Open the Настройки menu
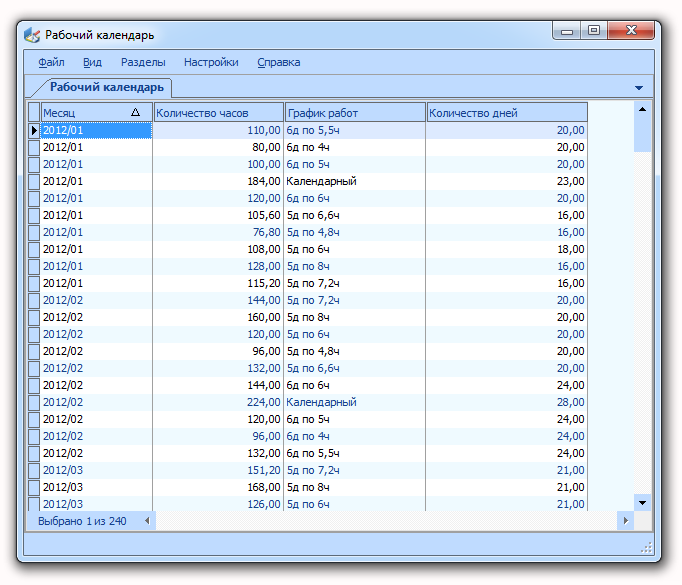Screen dimensions: 682x585 point(211,62)
